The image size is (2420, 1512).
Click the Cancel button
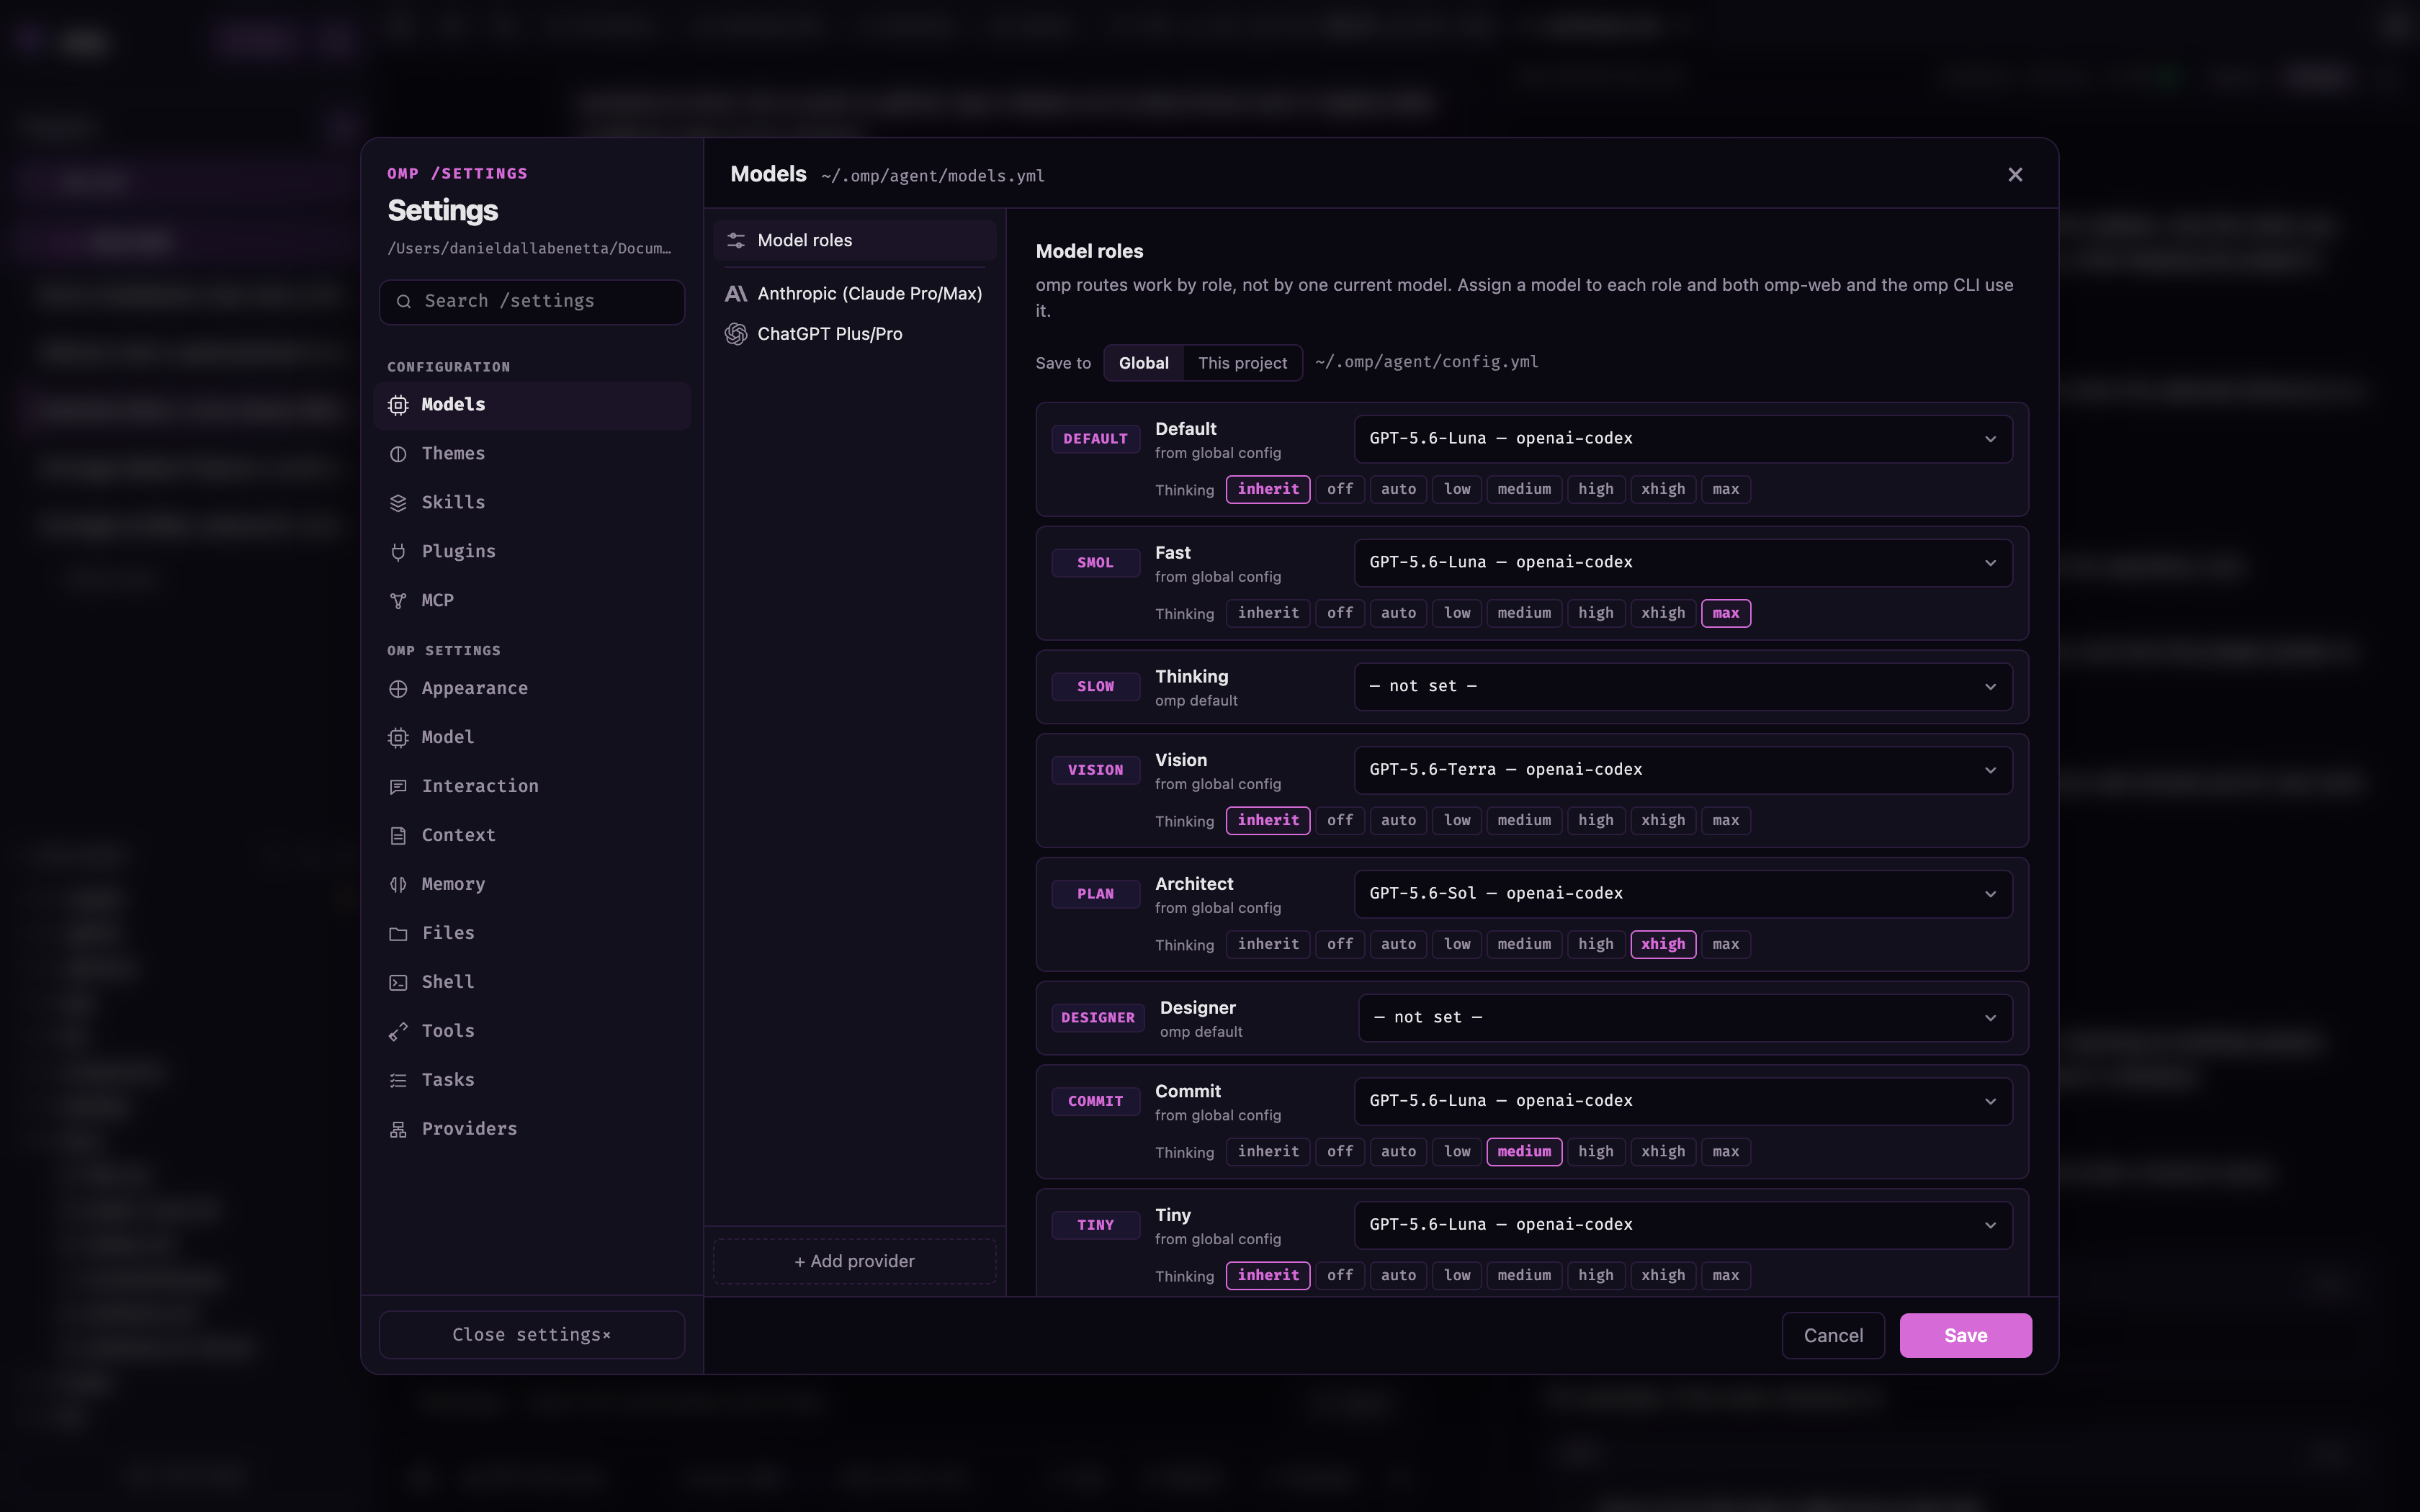[1833, 1336]
